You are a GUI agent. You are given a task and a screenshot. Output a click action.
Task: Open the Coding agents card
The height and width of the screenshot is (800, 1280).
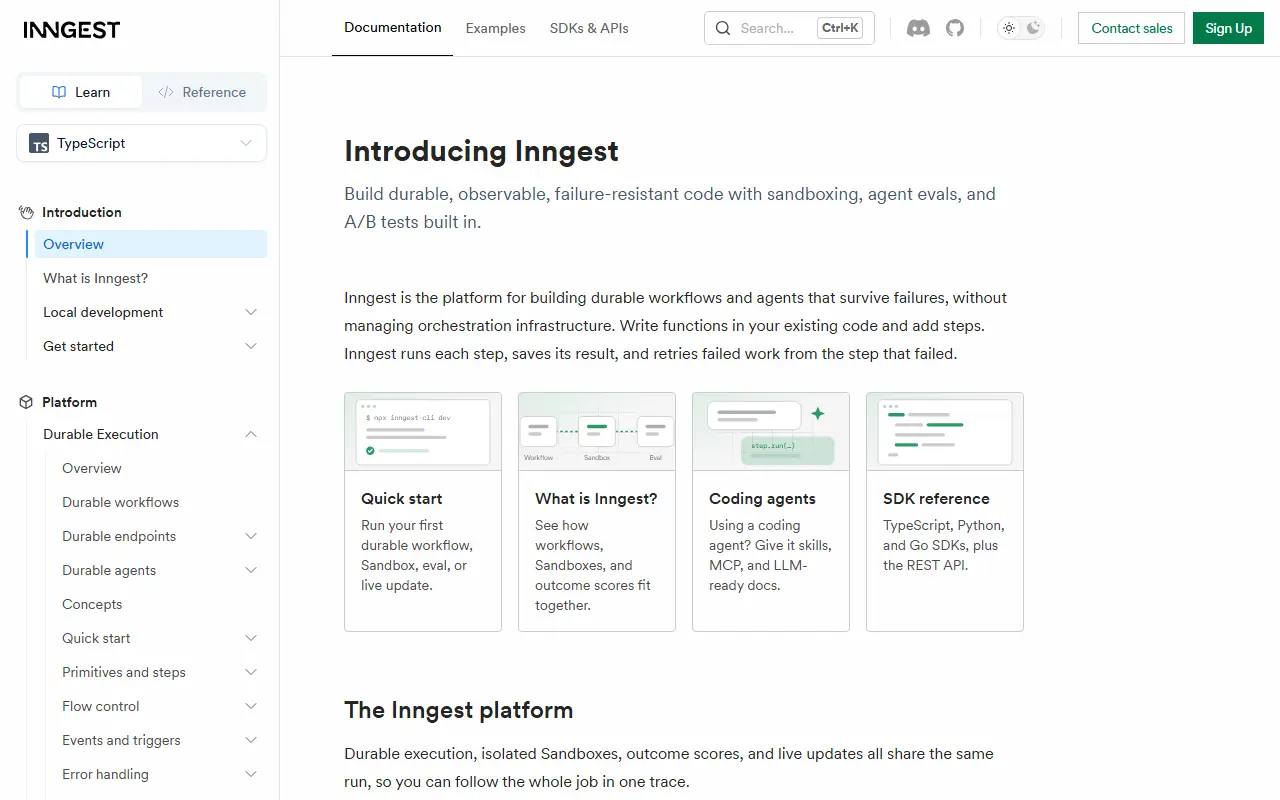tap(771, 512)
